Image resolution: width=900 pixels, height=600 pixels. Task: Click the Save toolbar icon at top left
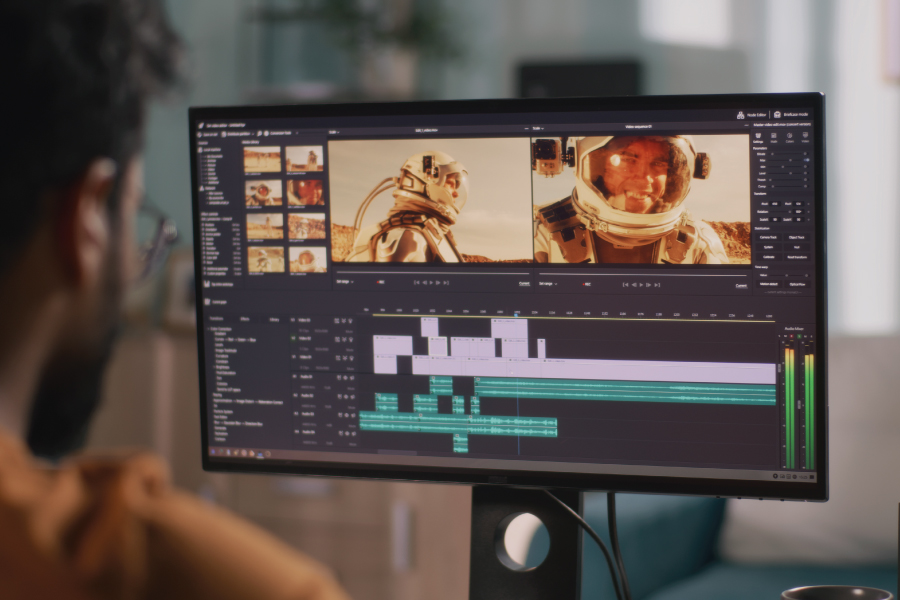[x=199, y=134]
